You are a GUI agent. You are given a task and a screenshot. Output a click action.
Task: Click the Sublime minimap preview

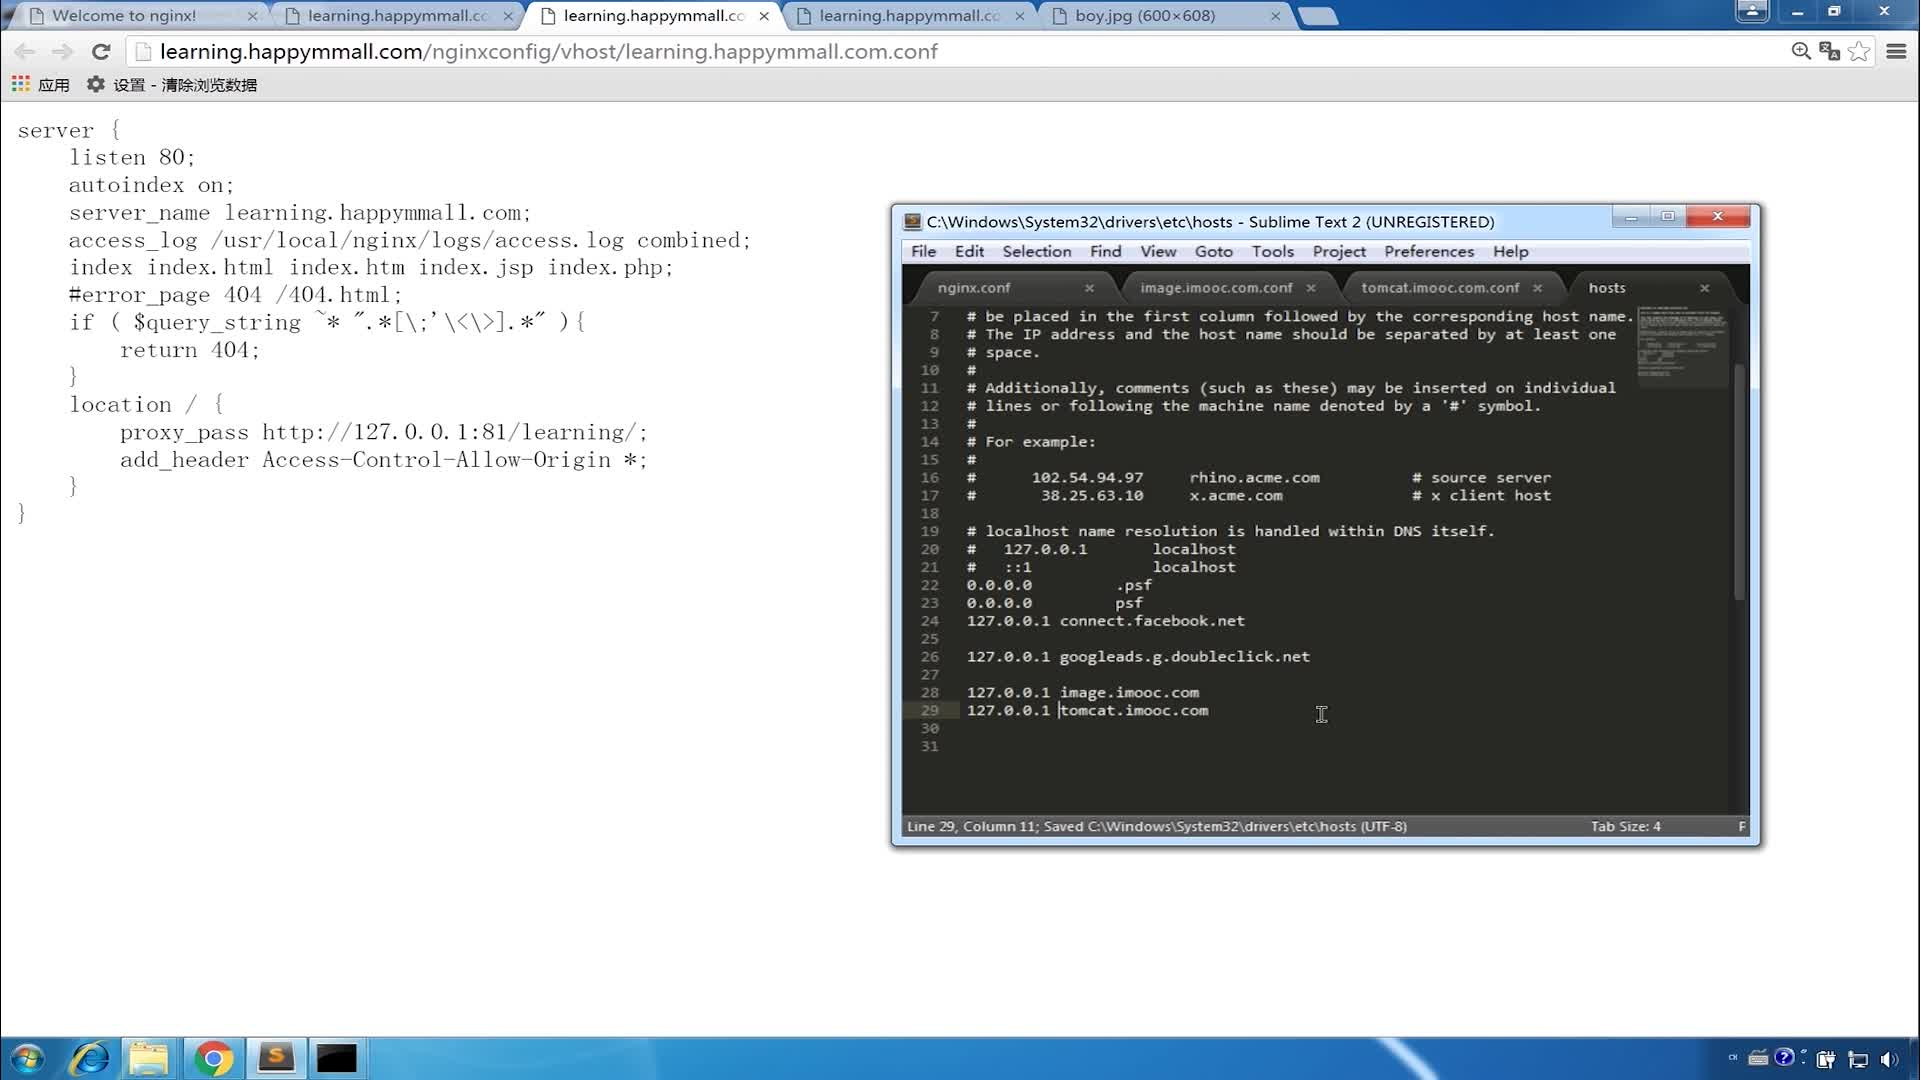pyautogui.click(x=1682, y=343)
